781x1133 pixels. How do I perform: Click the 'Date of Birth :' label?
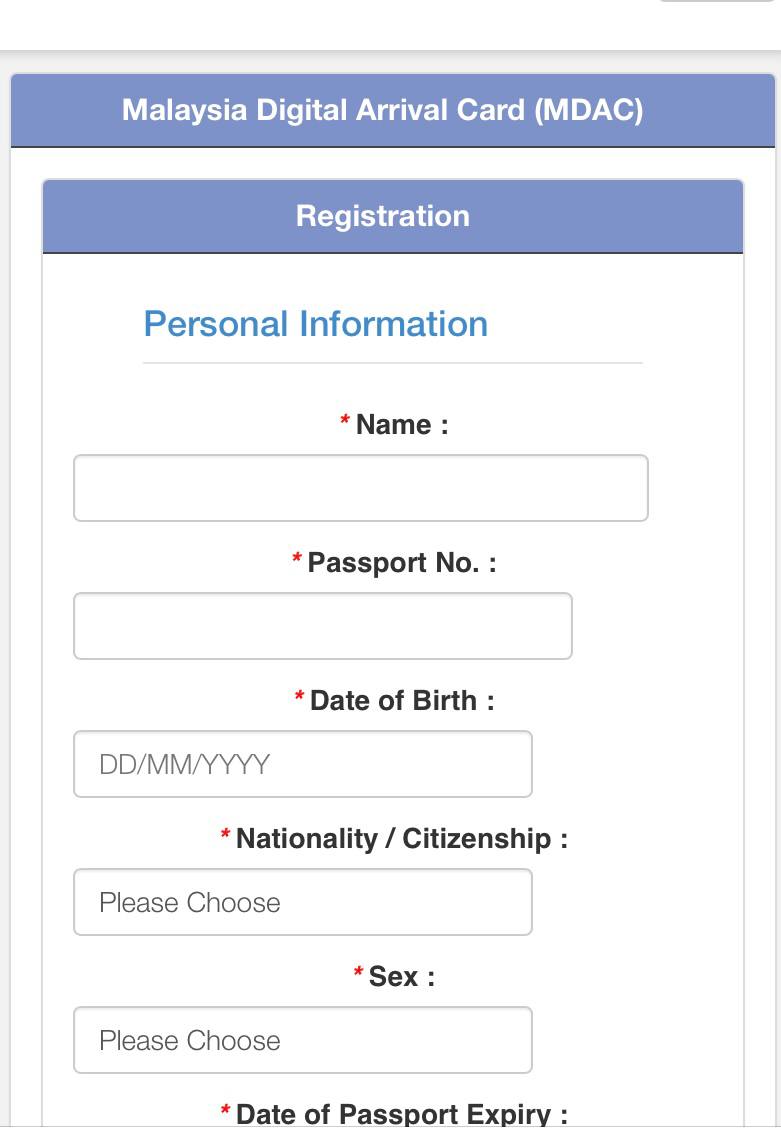click(402, 701)
